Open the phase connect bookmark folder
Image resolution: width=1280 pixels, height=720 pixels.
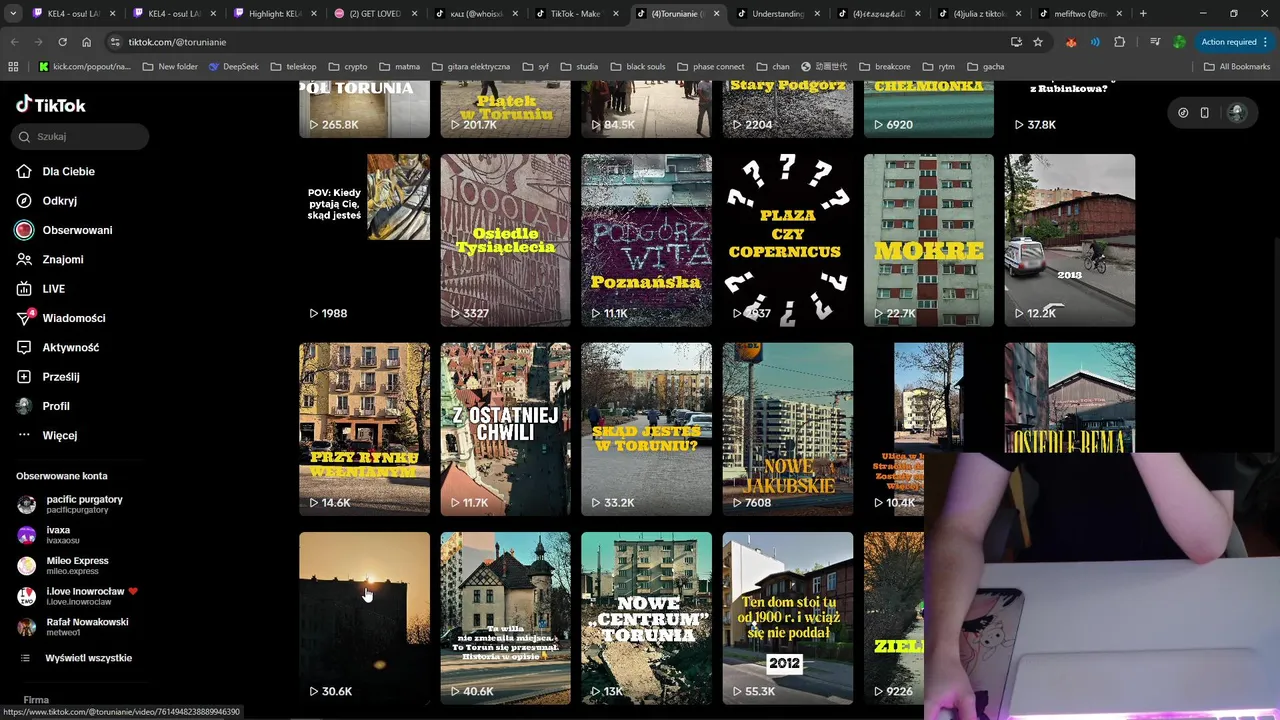pyautogui.click(x=710, y=66)
